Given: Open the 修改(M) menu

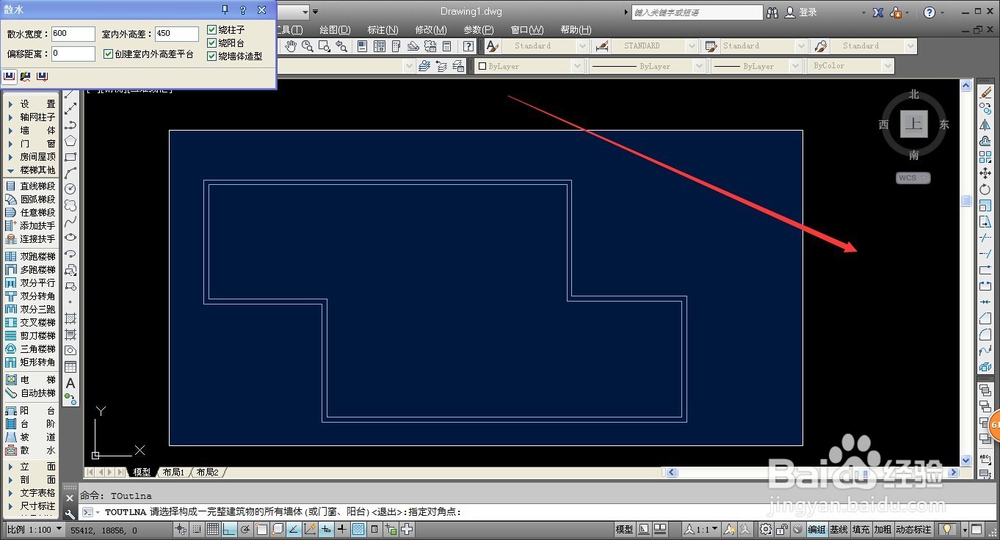Looking at the screenshot, I should click(431, 29).
